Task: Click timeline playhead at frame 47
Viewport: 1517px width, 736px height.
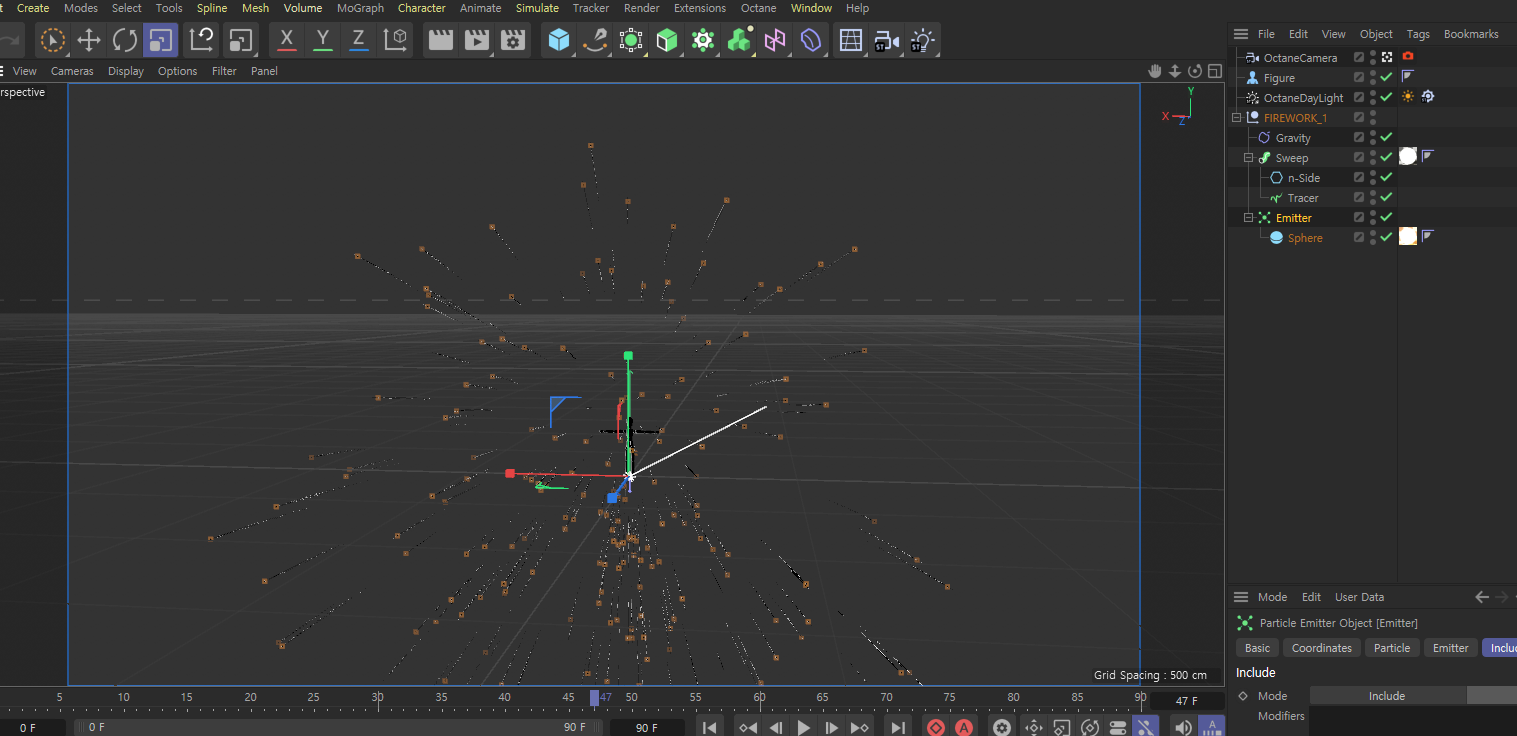Action: point(595,698)
